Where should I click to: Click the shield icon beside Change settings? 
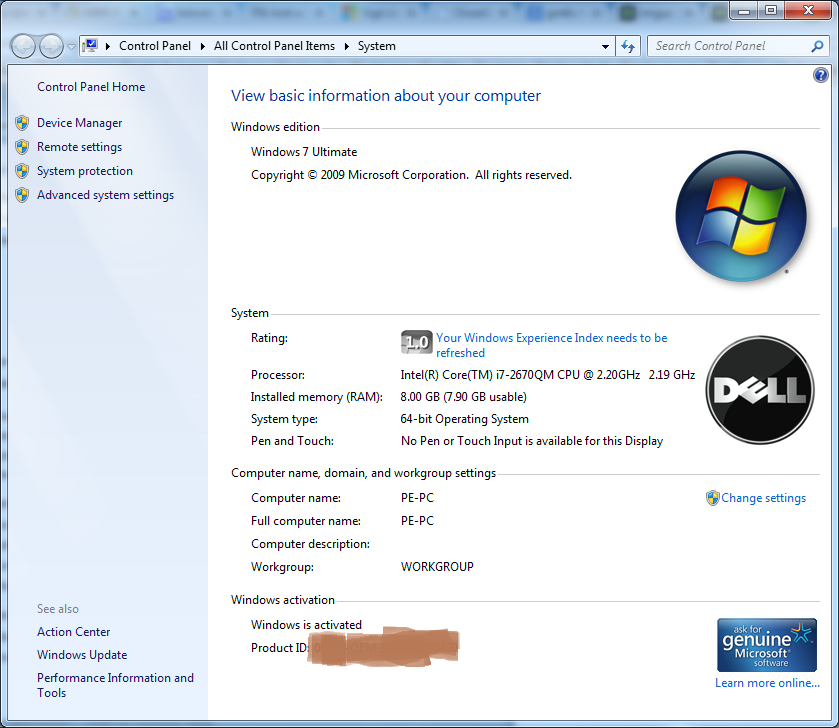(x=712, y=498)
